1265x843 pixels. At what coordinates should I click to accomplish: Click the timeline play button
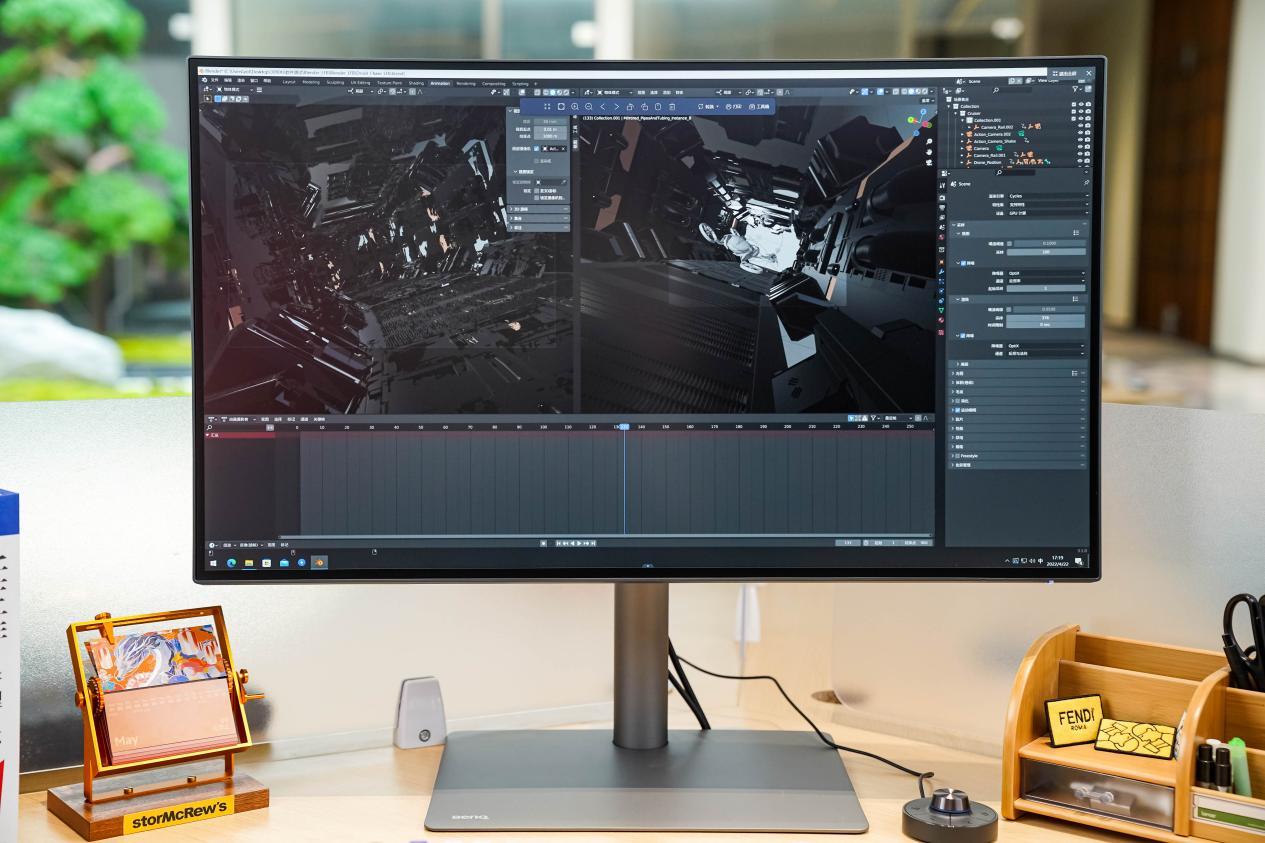click(579, 543)
